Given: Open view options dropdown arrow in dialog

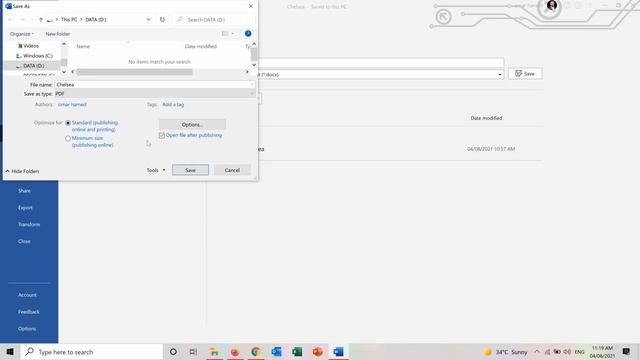Looking at the screenshot, I should point(233,33).
